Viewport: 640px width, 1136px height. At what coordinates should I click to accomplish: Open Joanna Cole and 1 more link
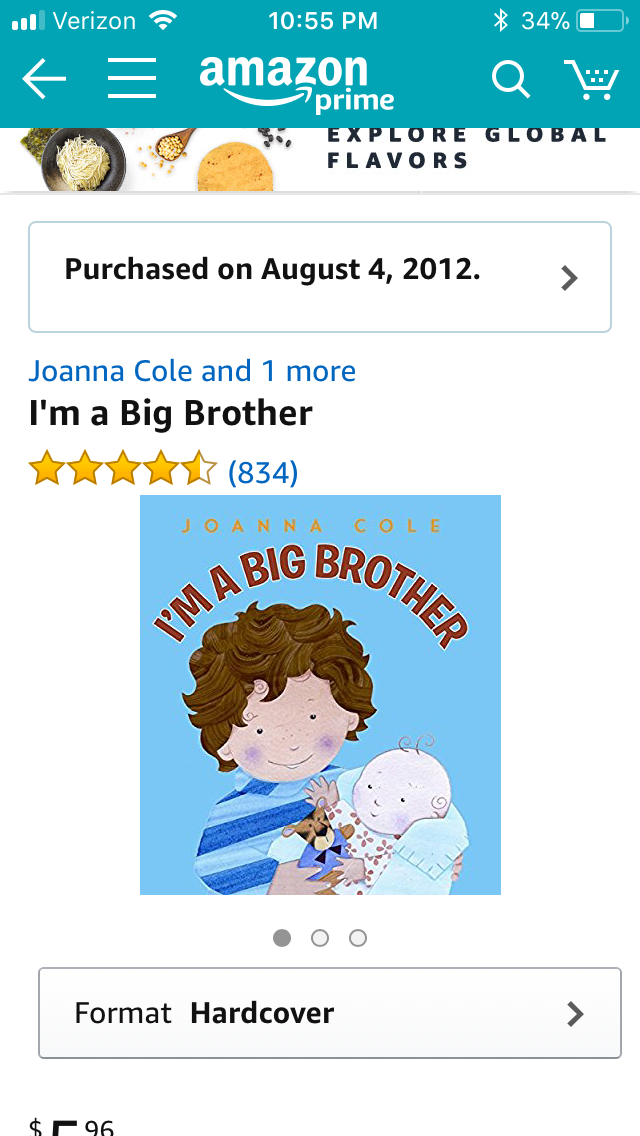192,371
